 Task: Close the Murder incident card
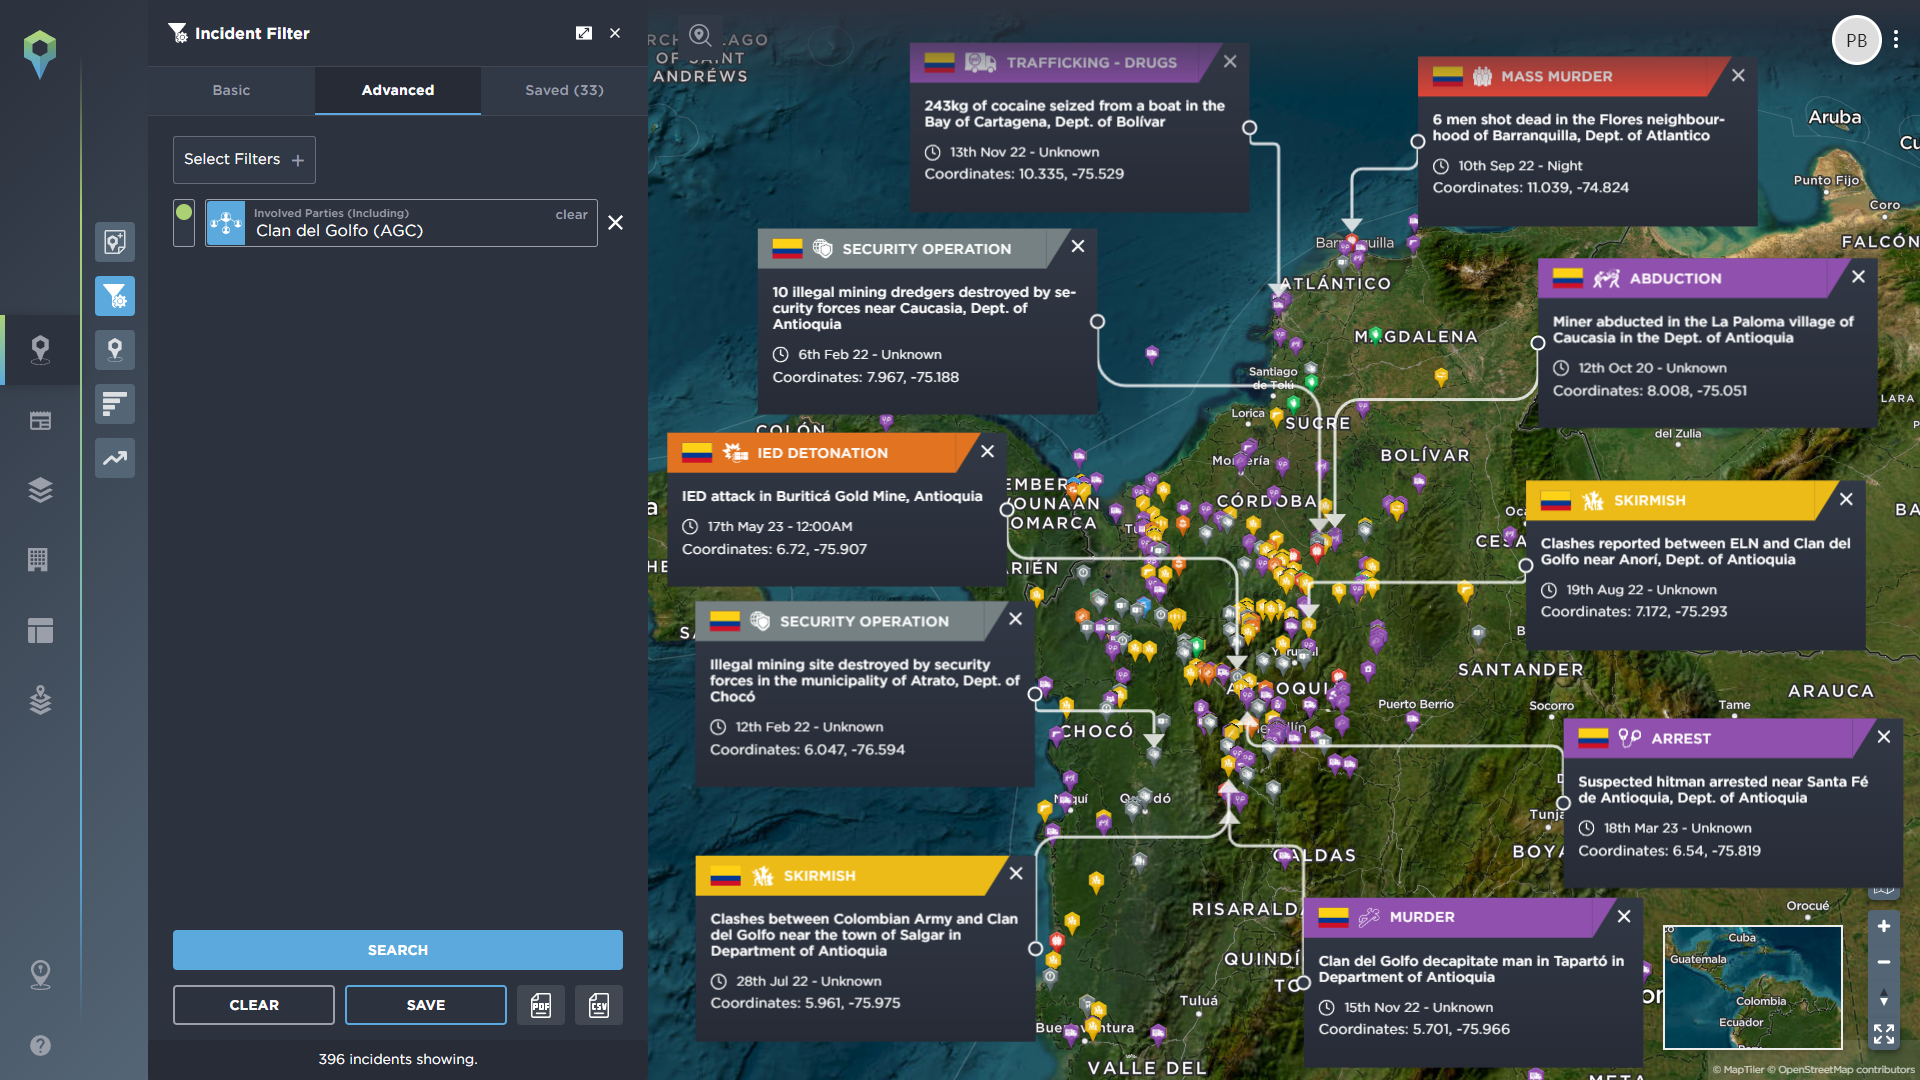[1624, 916]
